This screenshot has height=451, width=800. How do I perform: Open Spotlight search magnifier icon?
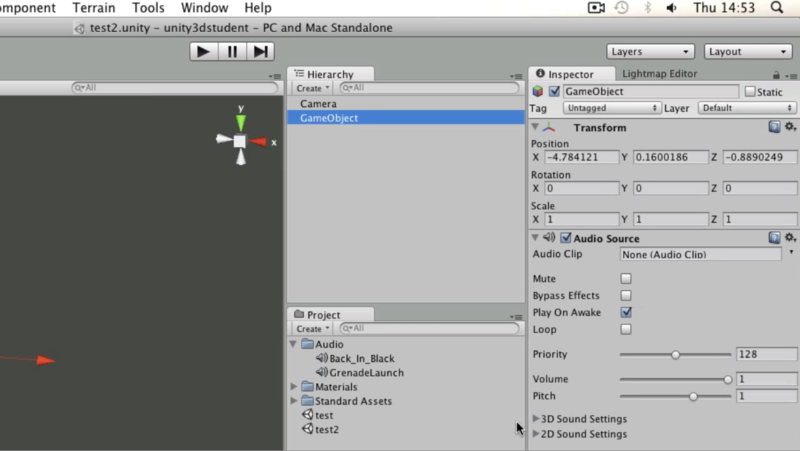[777, 8]
